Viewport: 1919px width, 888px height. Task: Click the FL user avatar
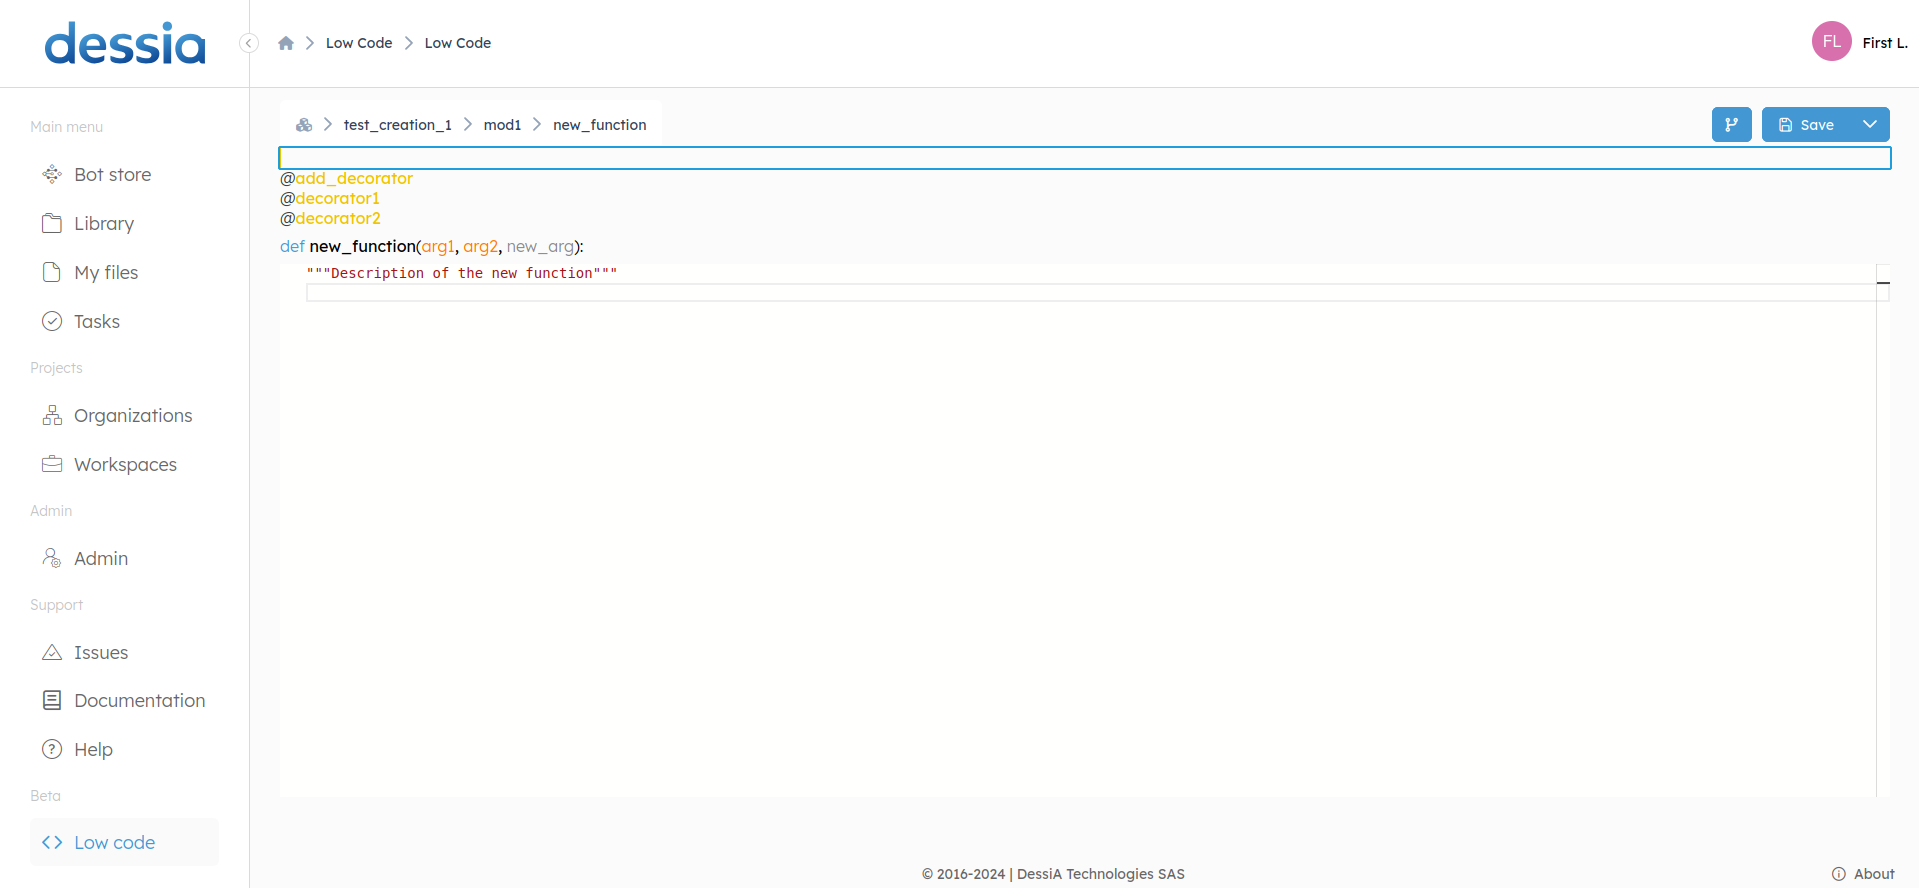(x=1832, y=42)
